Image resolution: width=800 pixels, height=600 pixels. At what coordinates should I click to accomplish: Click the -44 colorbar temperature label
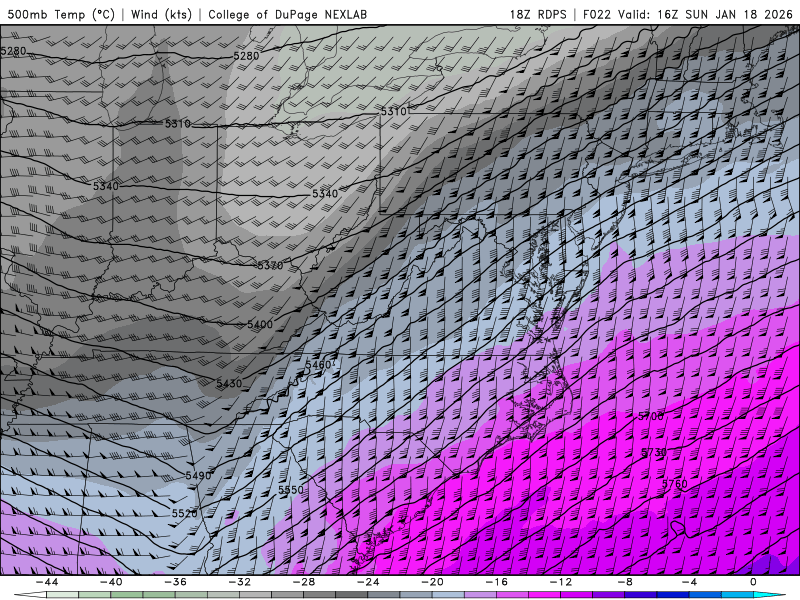(47, 582)
